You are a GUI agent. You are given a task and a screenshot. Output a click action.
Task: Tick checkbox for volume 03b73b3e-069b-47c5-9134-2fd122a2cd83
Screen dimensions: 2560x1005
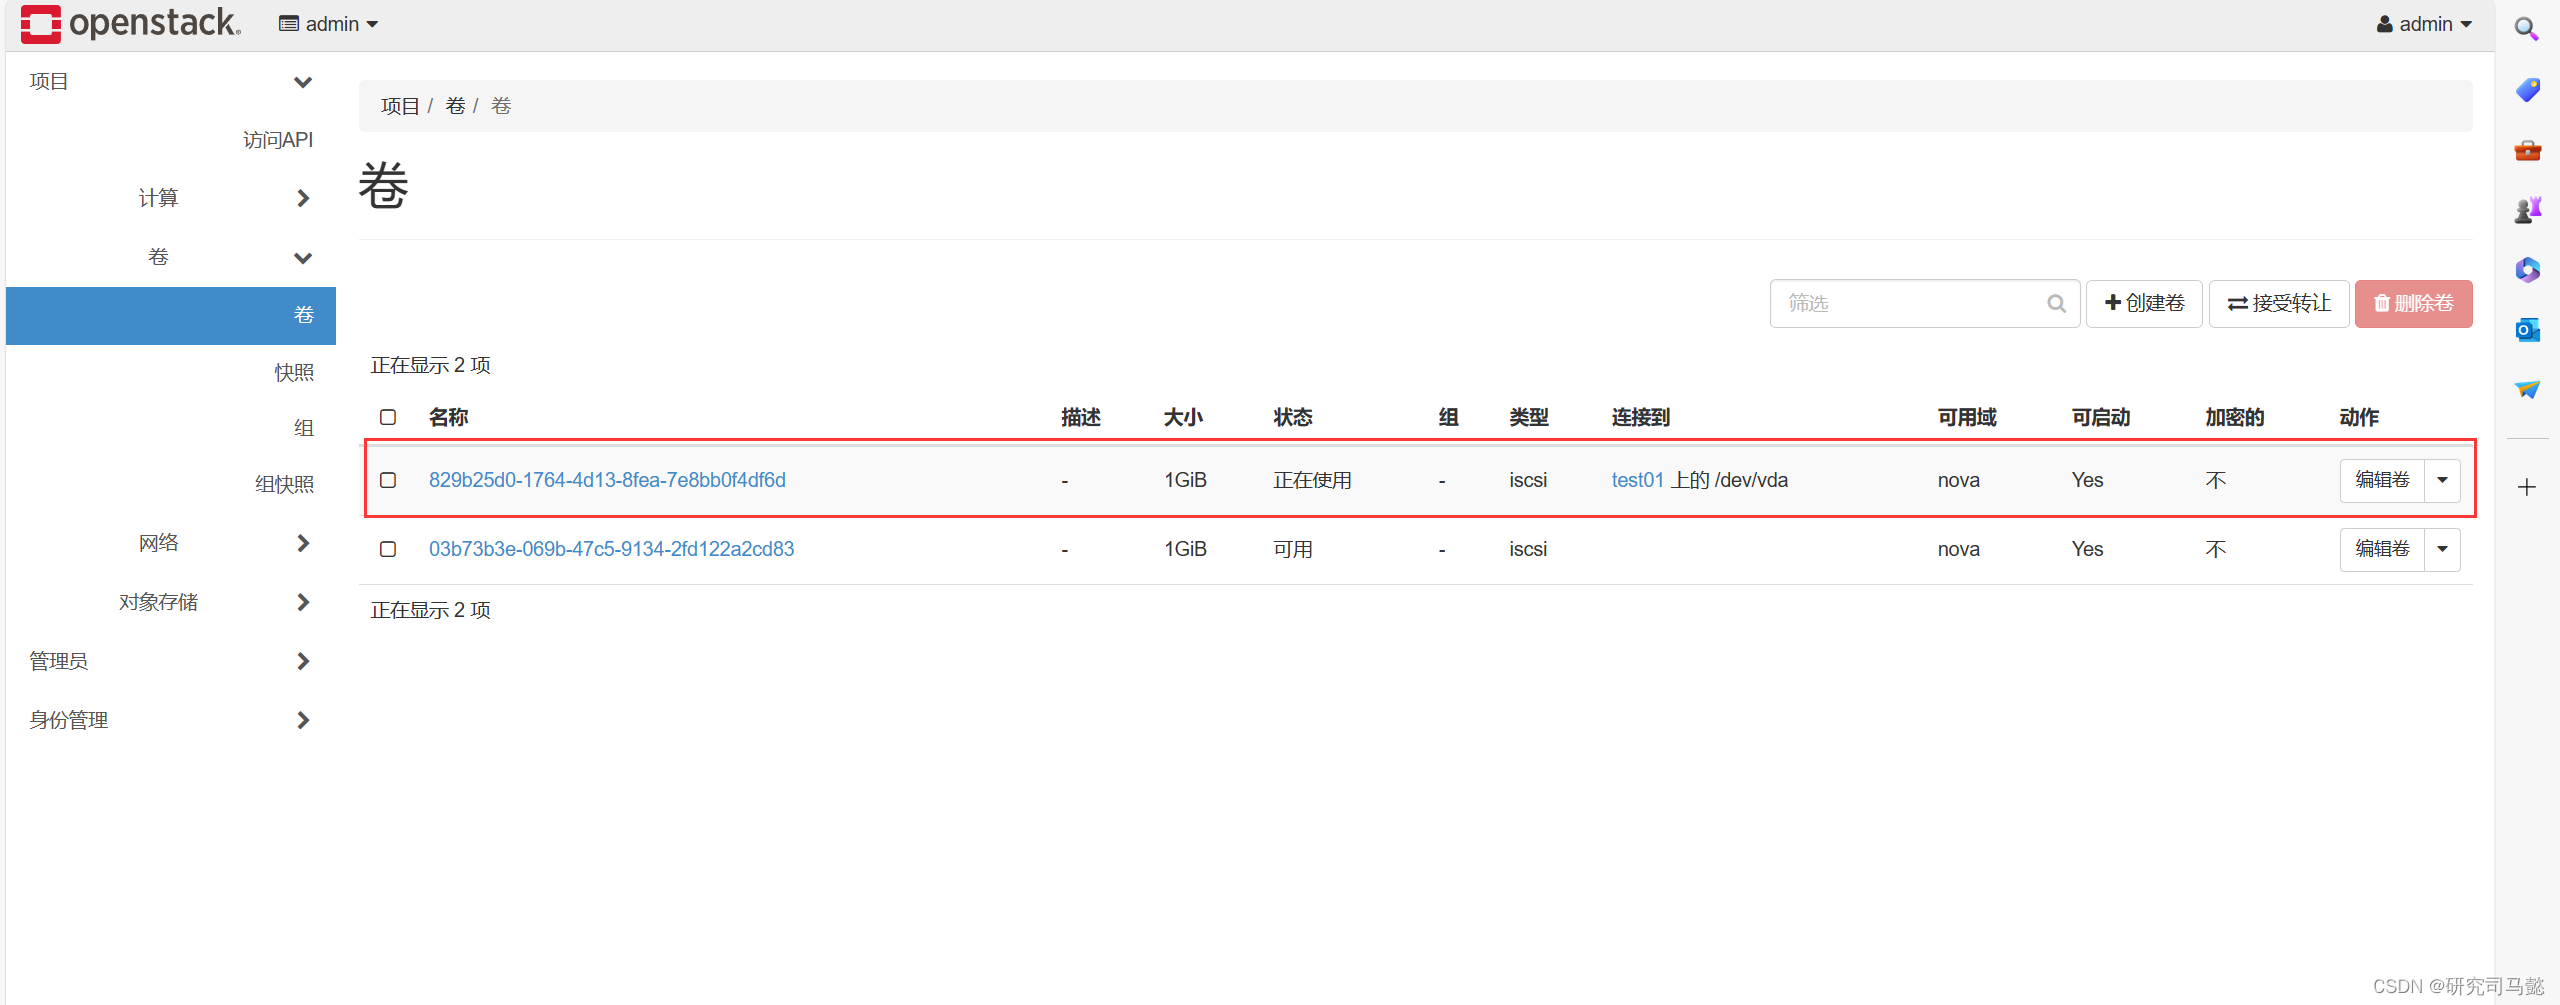pos(388,549)
